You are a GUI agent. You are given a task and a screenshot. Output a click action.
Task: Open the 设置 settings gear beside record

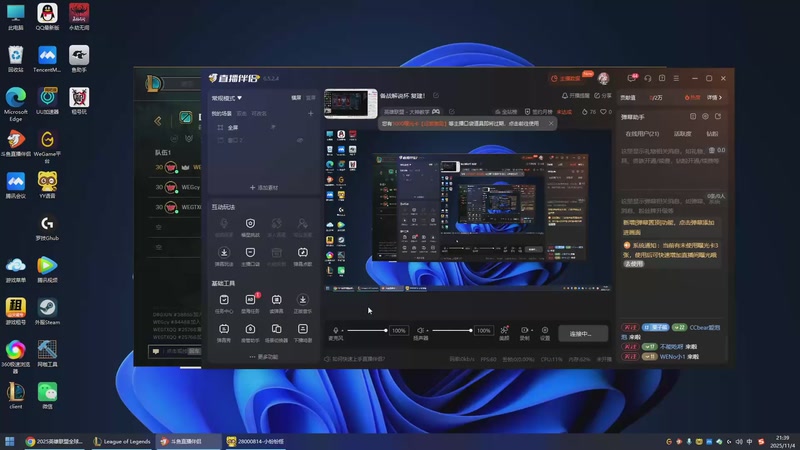pyautogui.click(x=545, y=330)
